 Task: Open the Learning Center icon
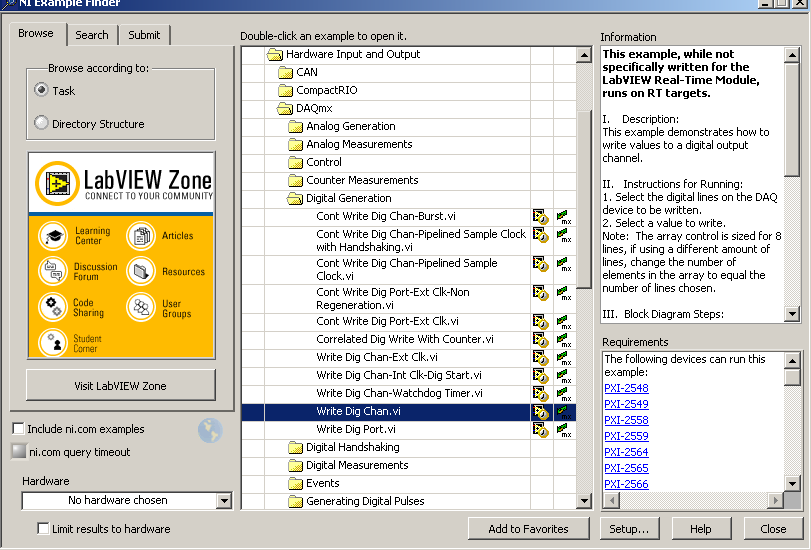point(53,236)
